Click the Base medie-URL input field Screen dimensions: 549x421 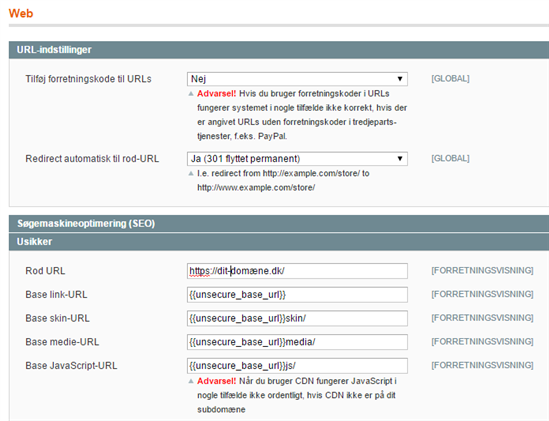(297, 342)
